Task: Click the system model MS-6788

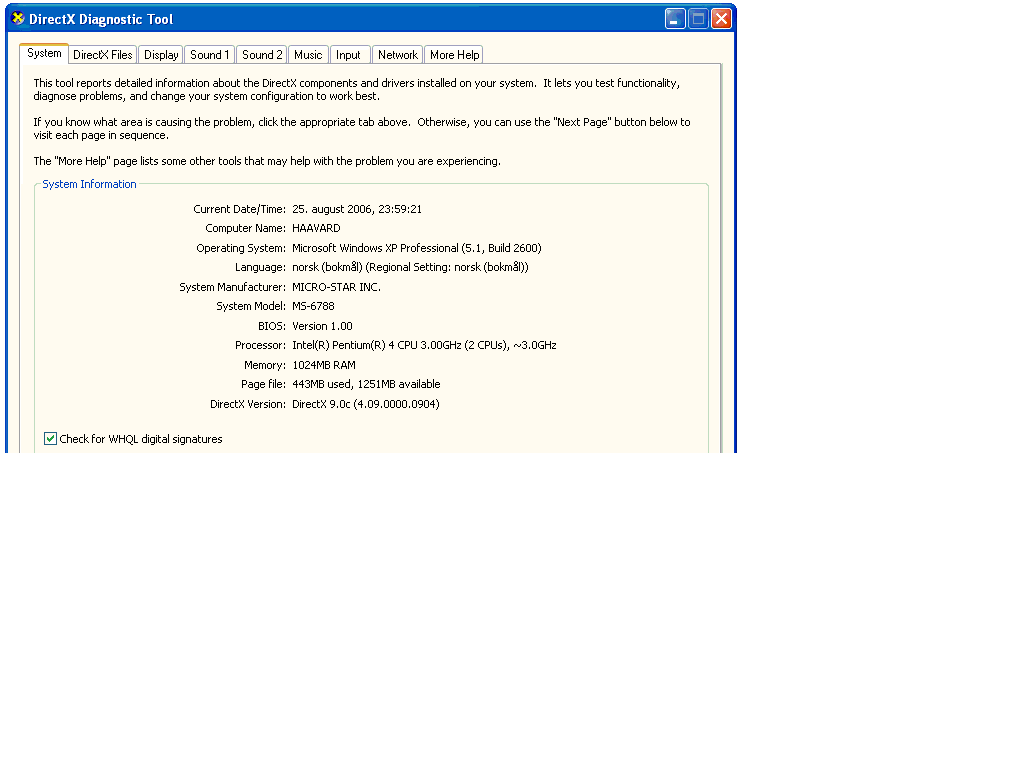Action: coord(313,306)
